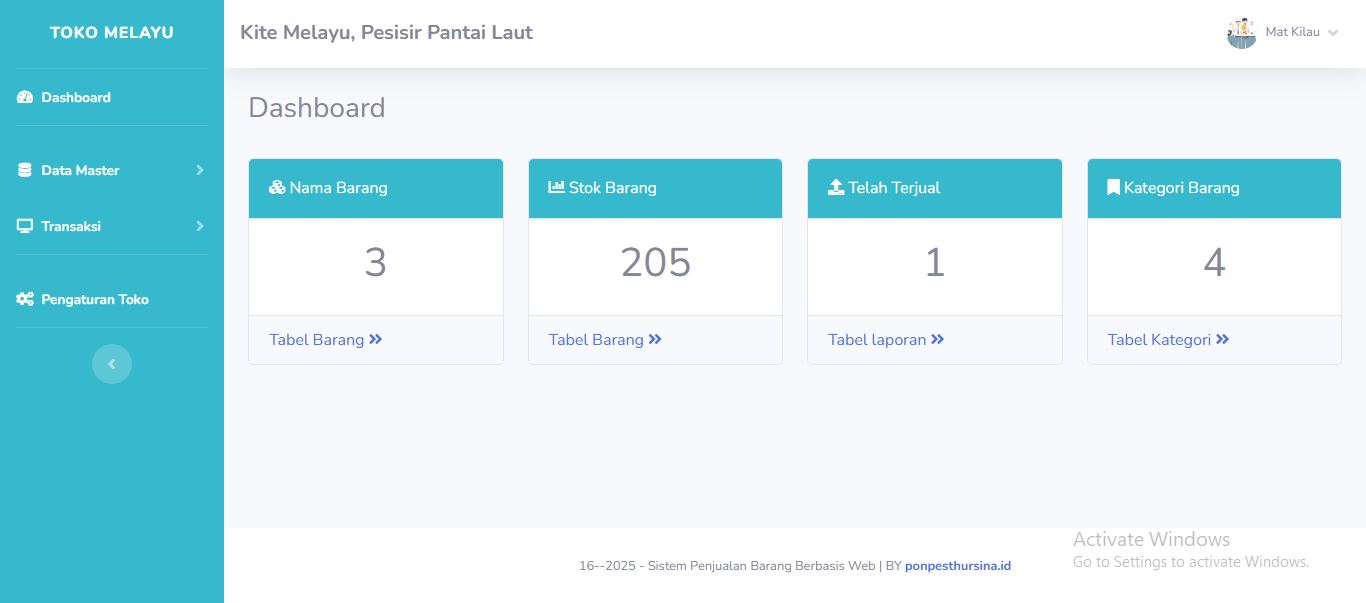1366x603 pixels.
Task: Click the bar chart icon on the Stok Barang card
Action: click(557, 187)
